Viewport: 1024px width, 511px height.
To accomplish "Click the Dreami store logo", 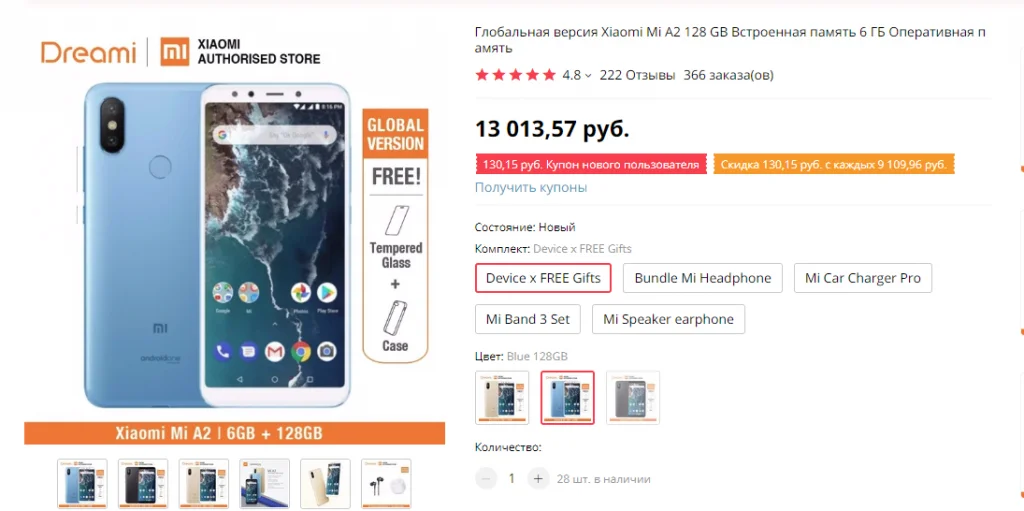I will (89, 52).
